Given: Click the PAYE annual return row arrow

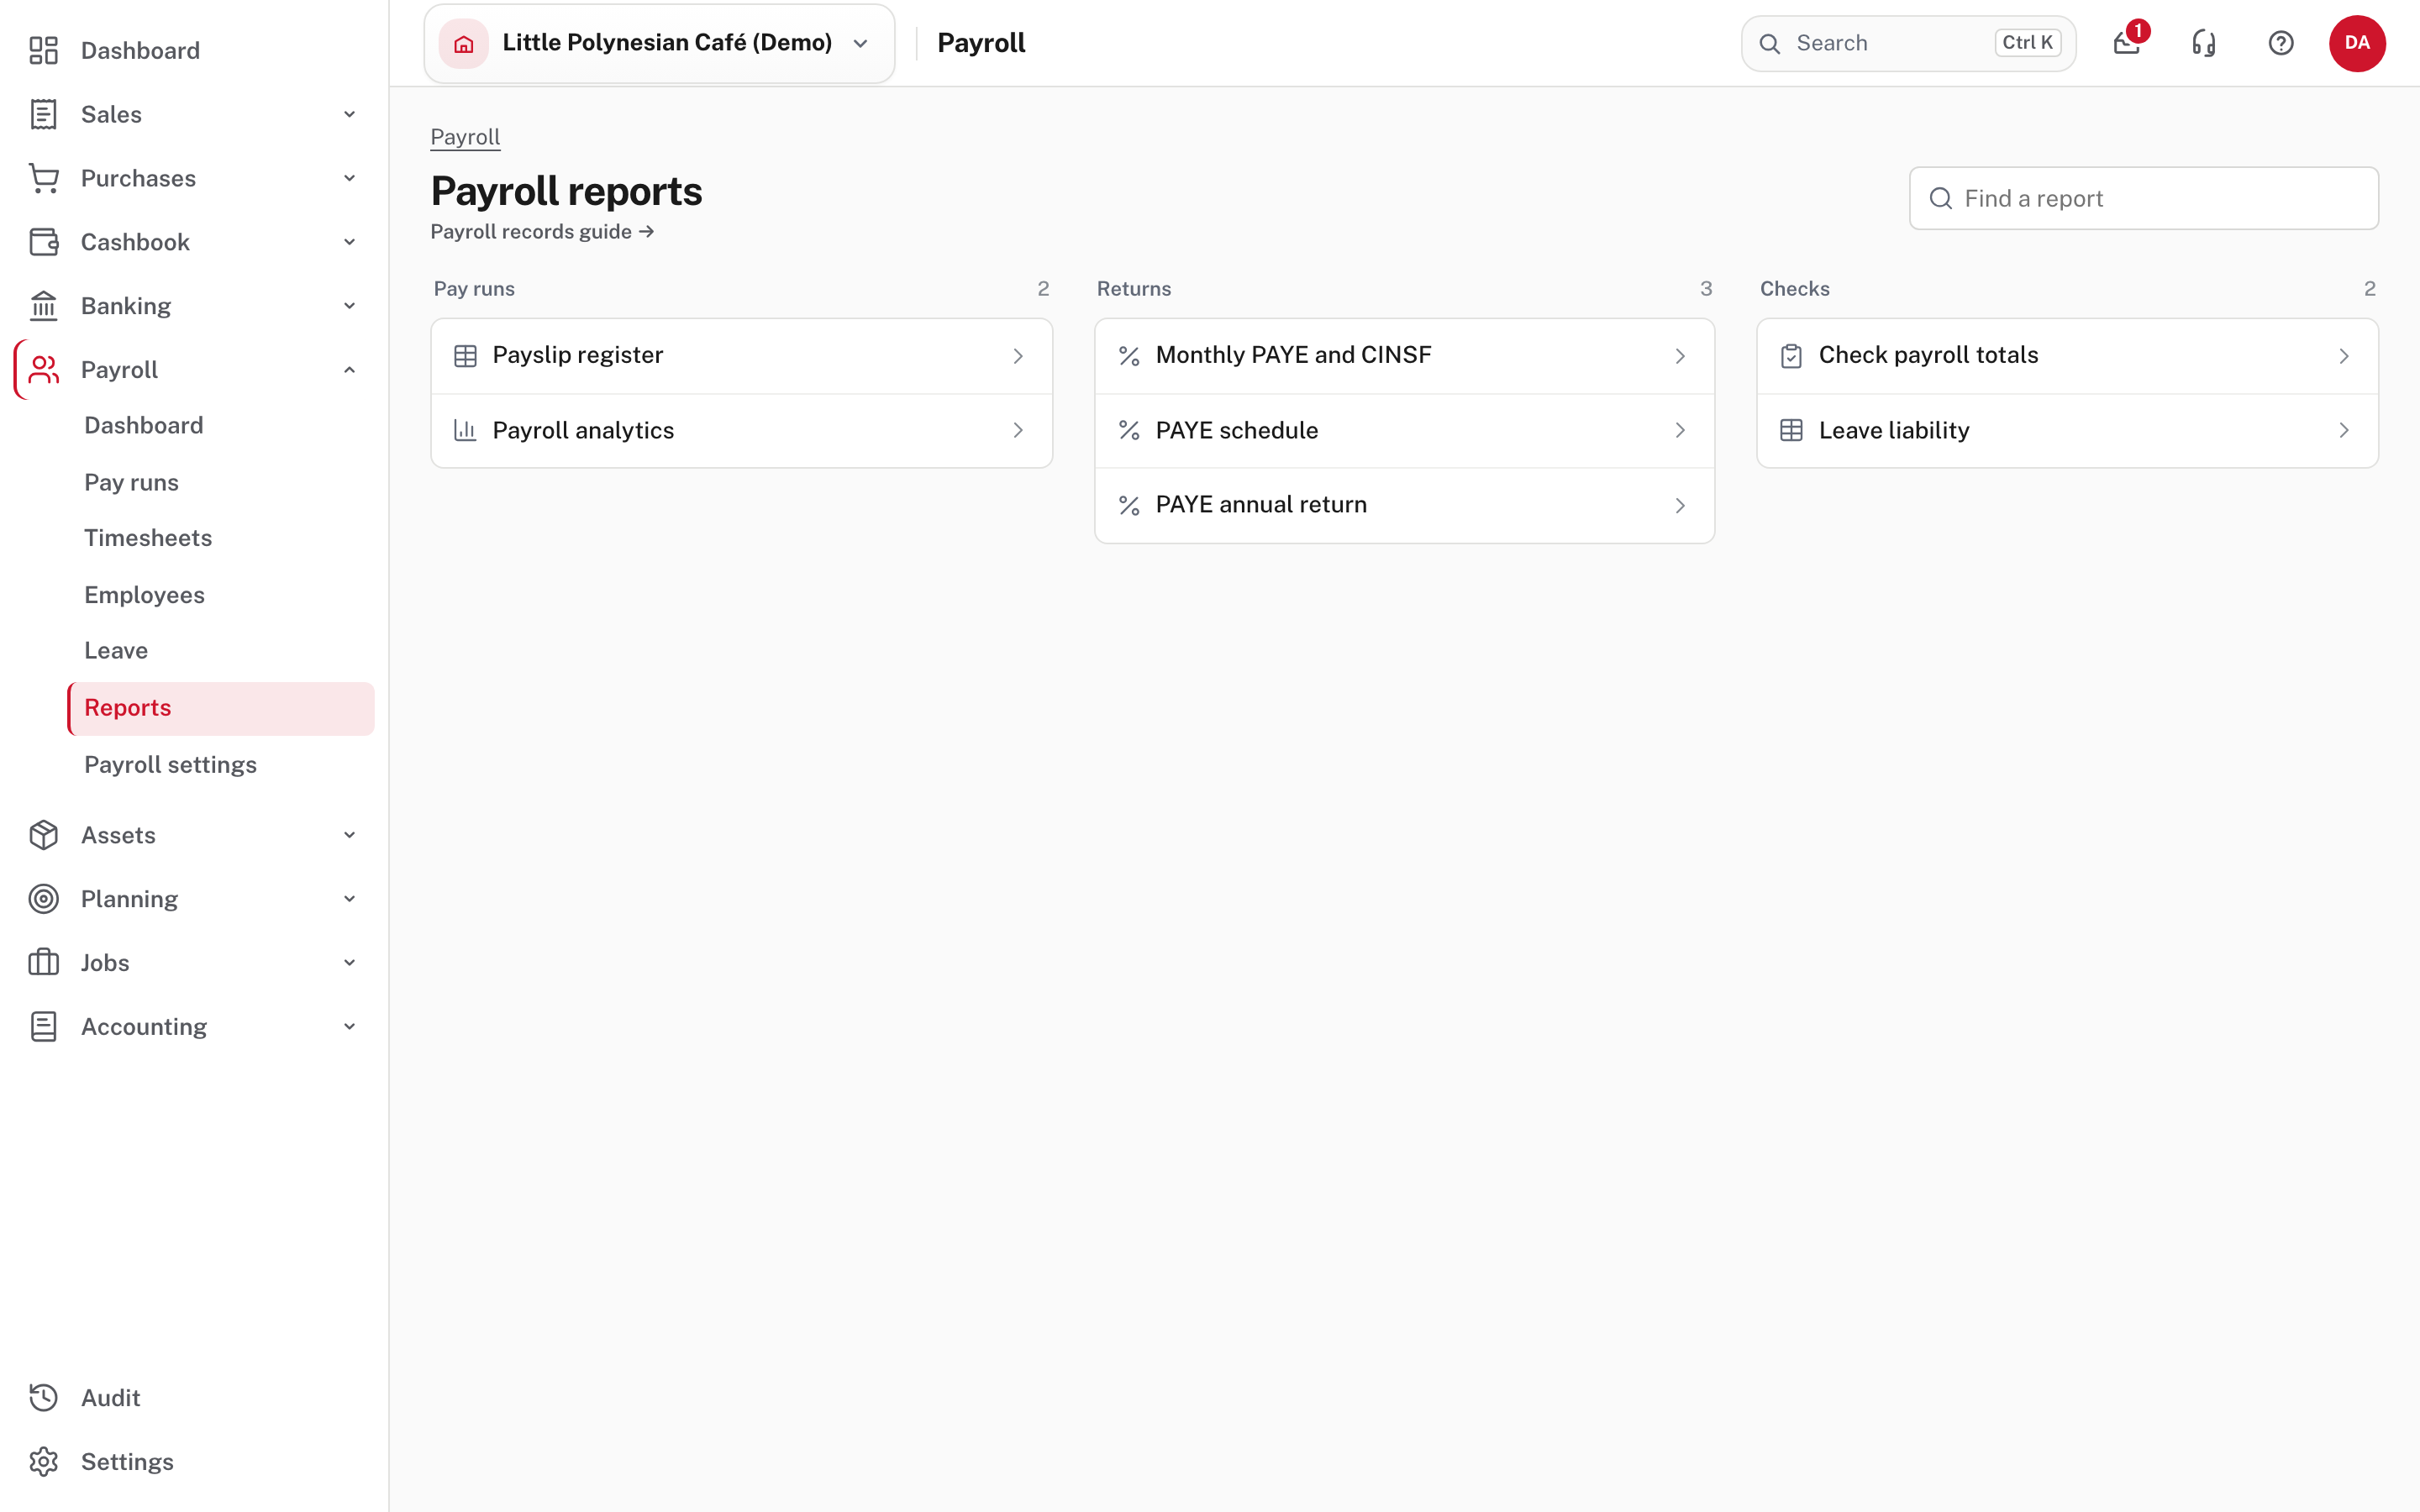Looking at the screenshot, I should tap(1680, 505).
